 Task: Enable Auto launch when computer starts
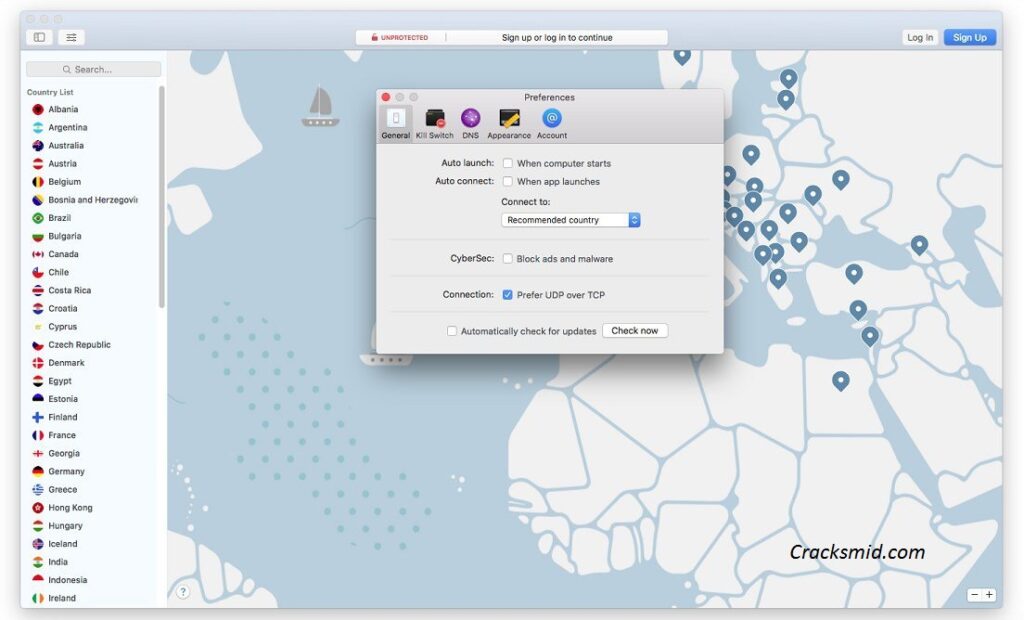pos(507,163)
